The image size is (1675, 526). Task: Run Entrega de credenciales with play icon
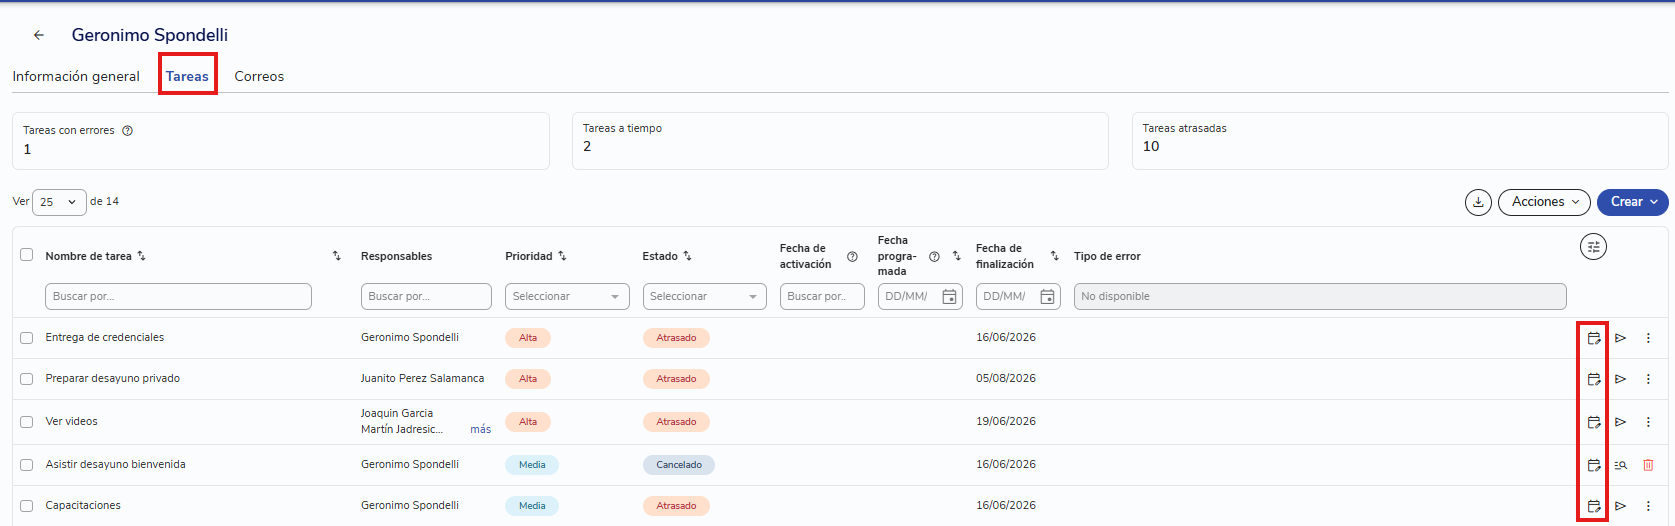click(1621, 338)
